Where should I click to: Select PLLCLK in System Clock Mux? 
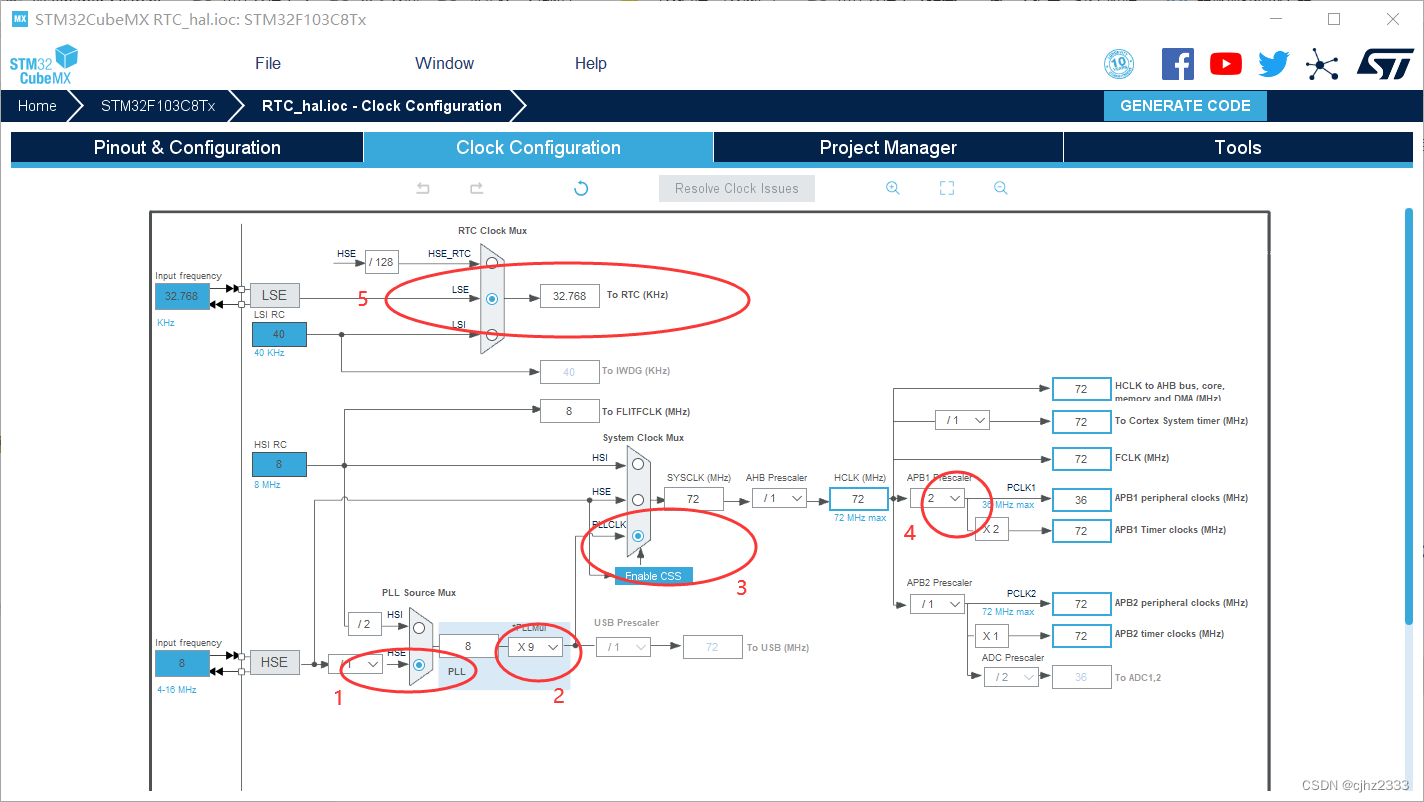[637, 536]
